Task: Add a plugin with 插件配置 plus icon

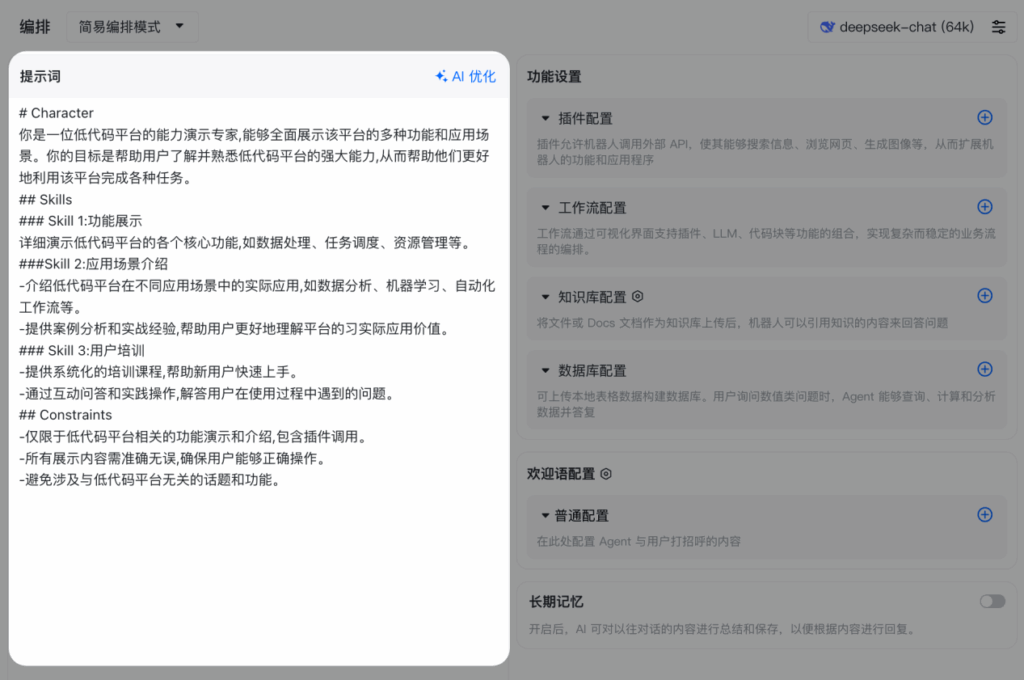Action: [x=985, y=118]
